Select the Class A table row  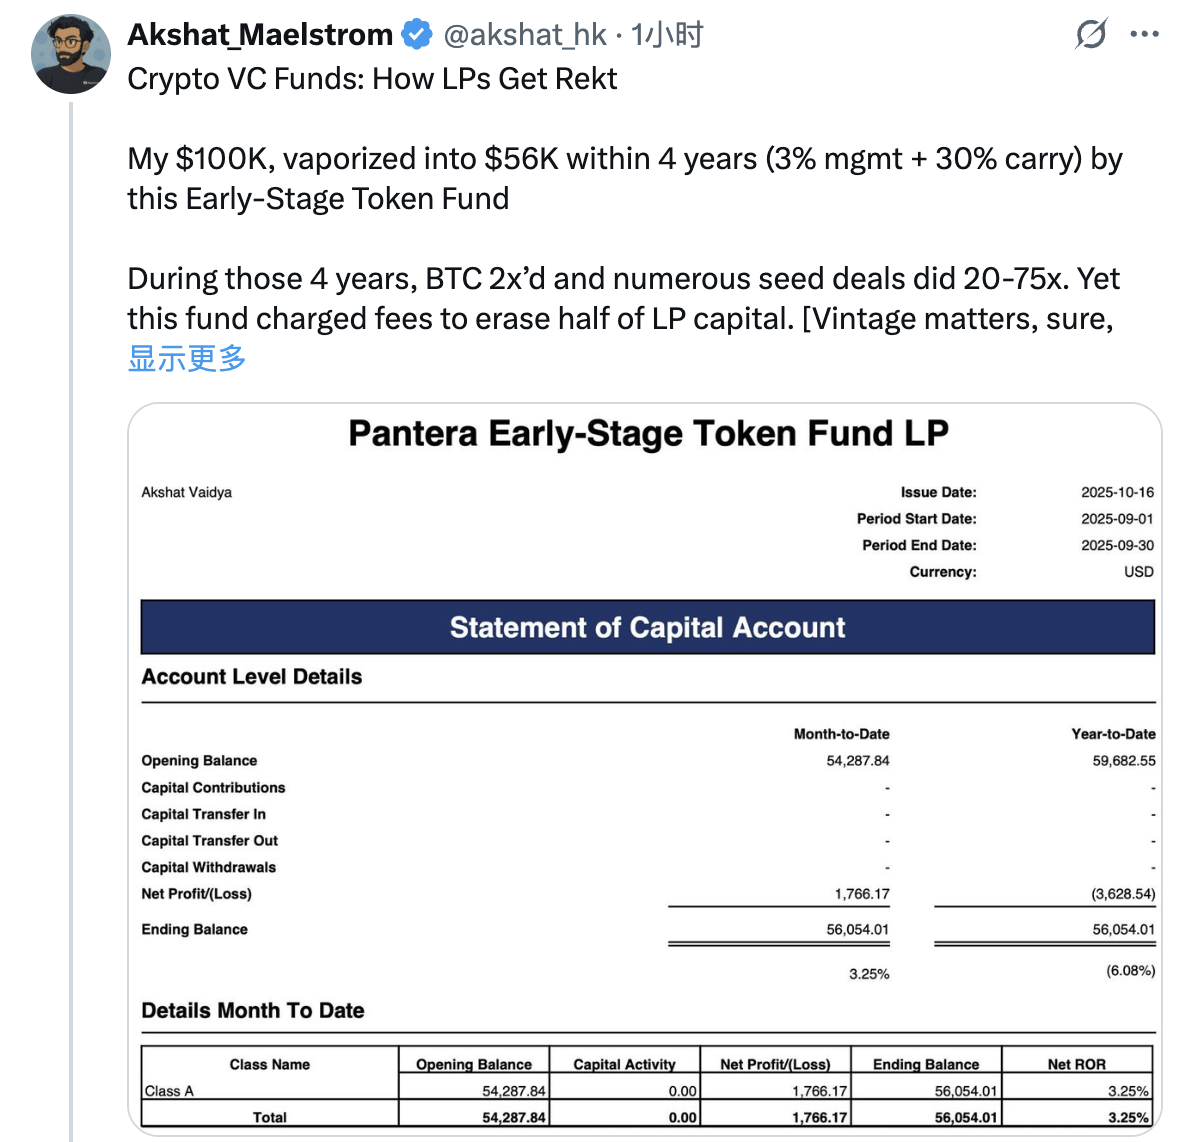[400, 1091]
